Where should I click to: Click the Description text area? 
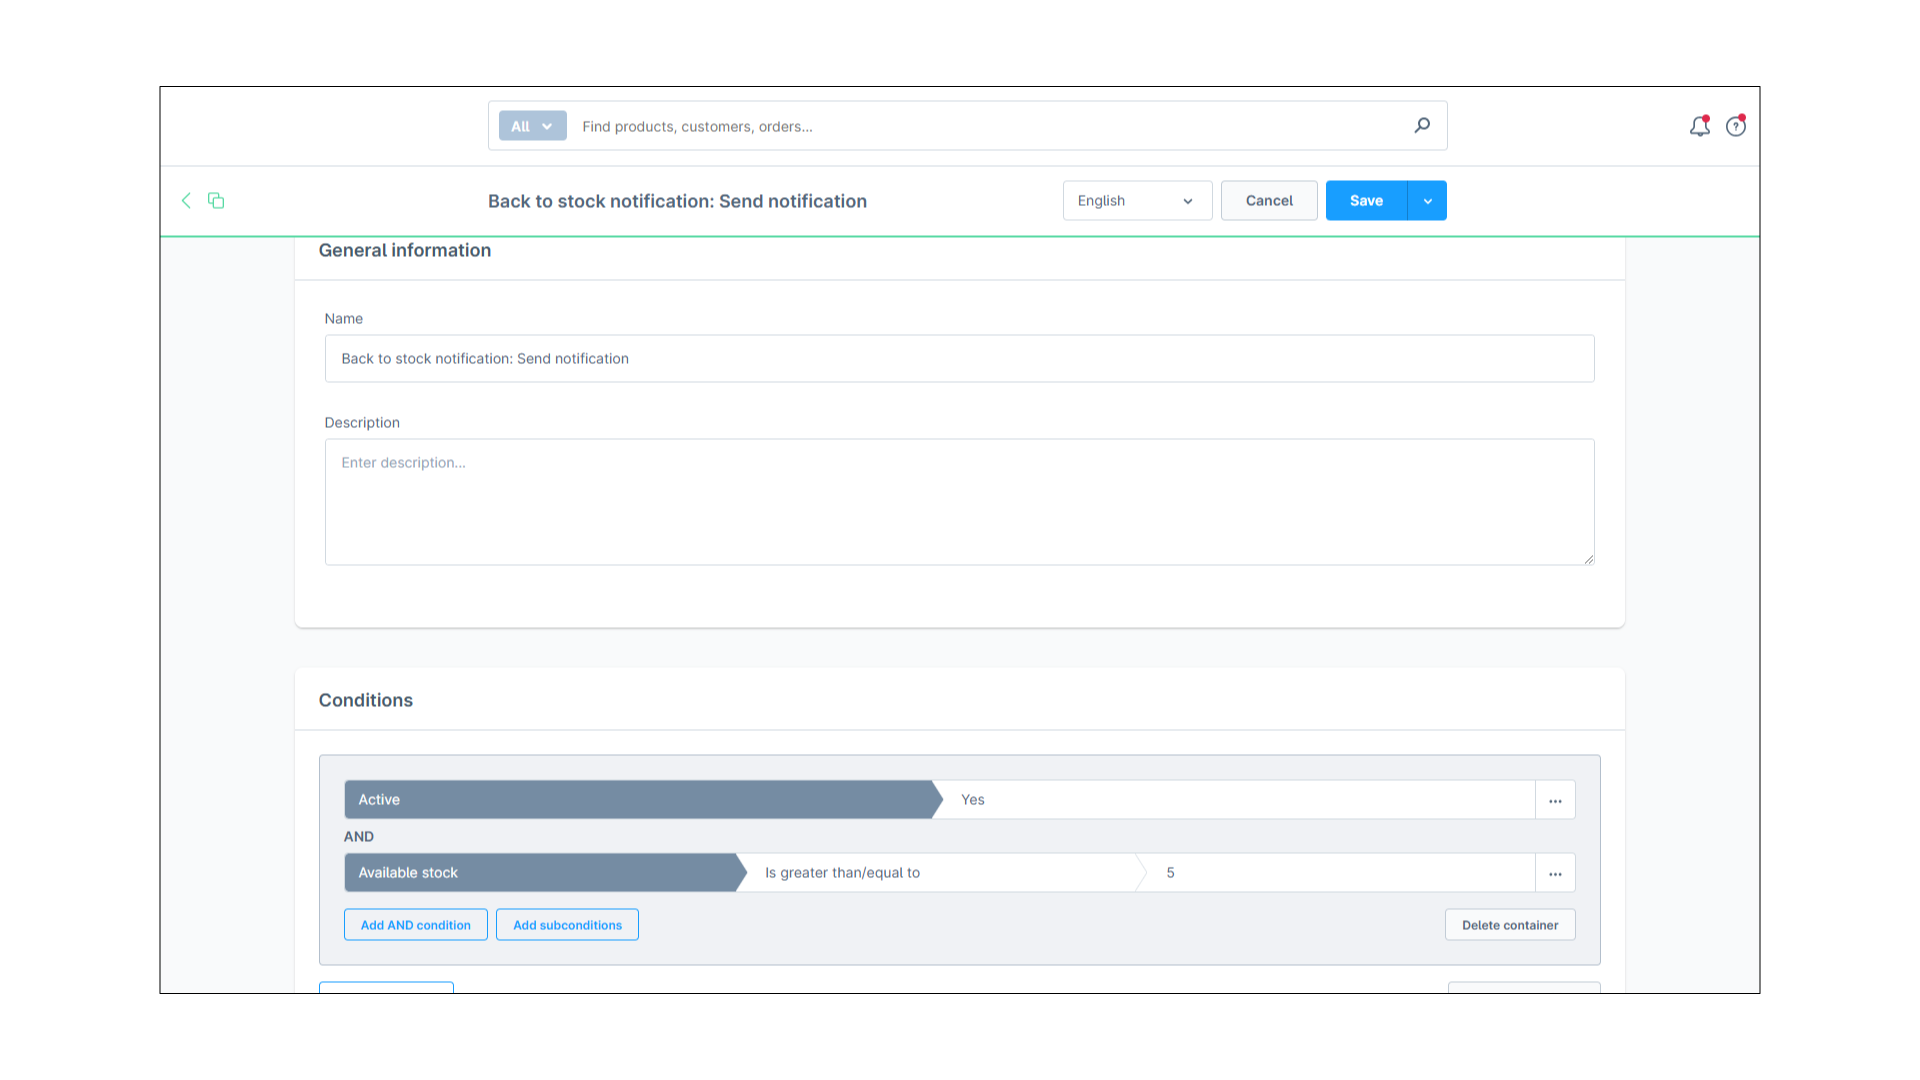[959, 501]
